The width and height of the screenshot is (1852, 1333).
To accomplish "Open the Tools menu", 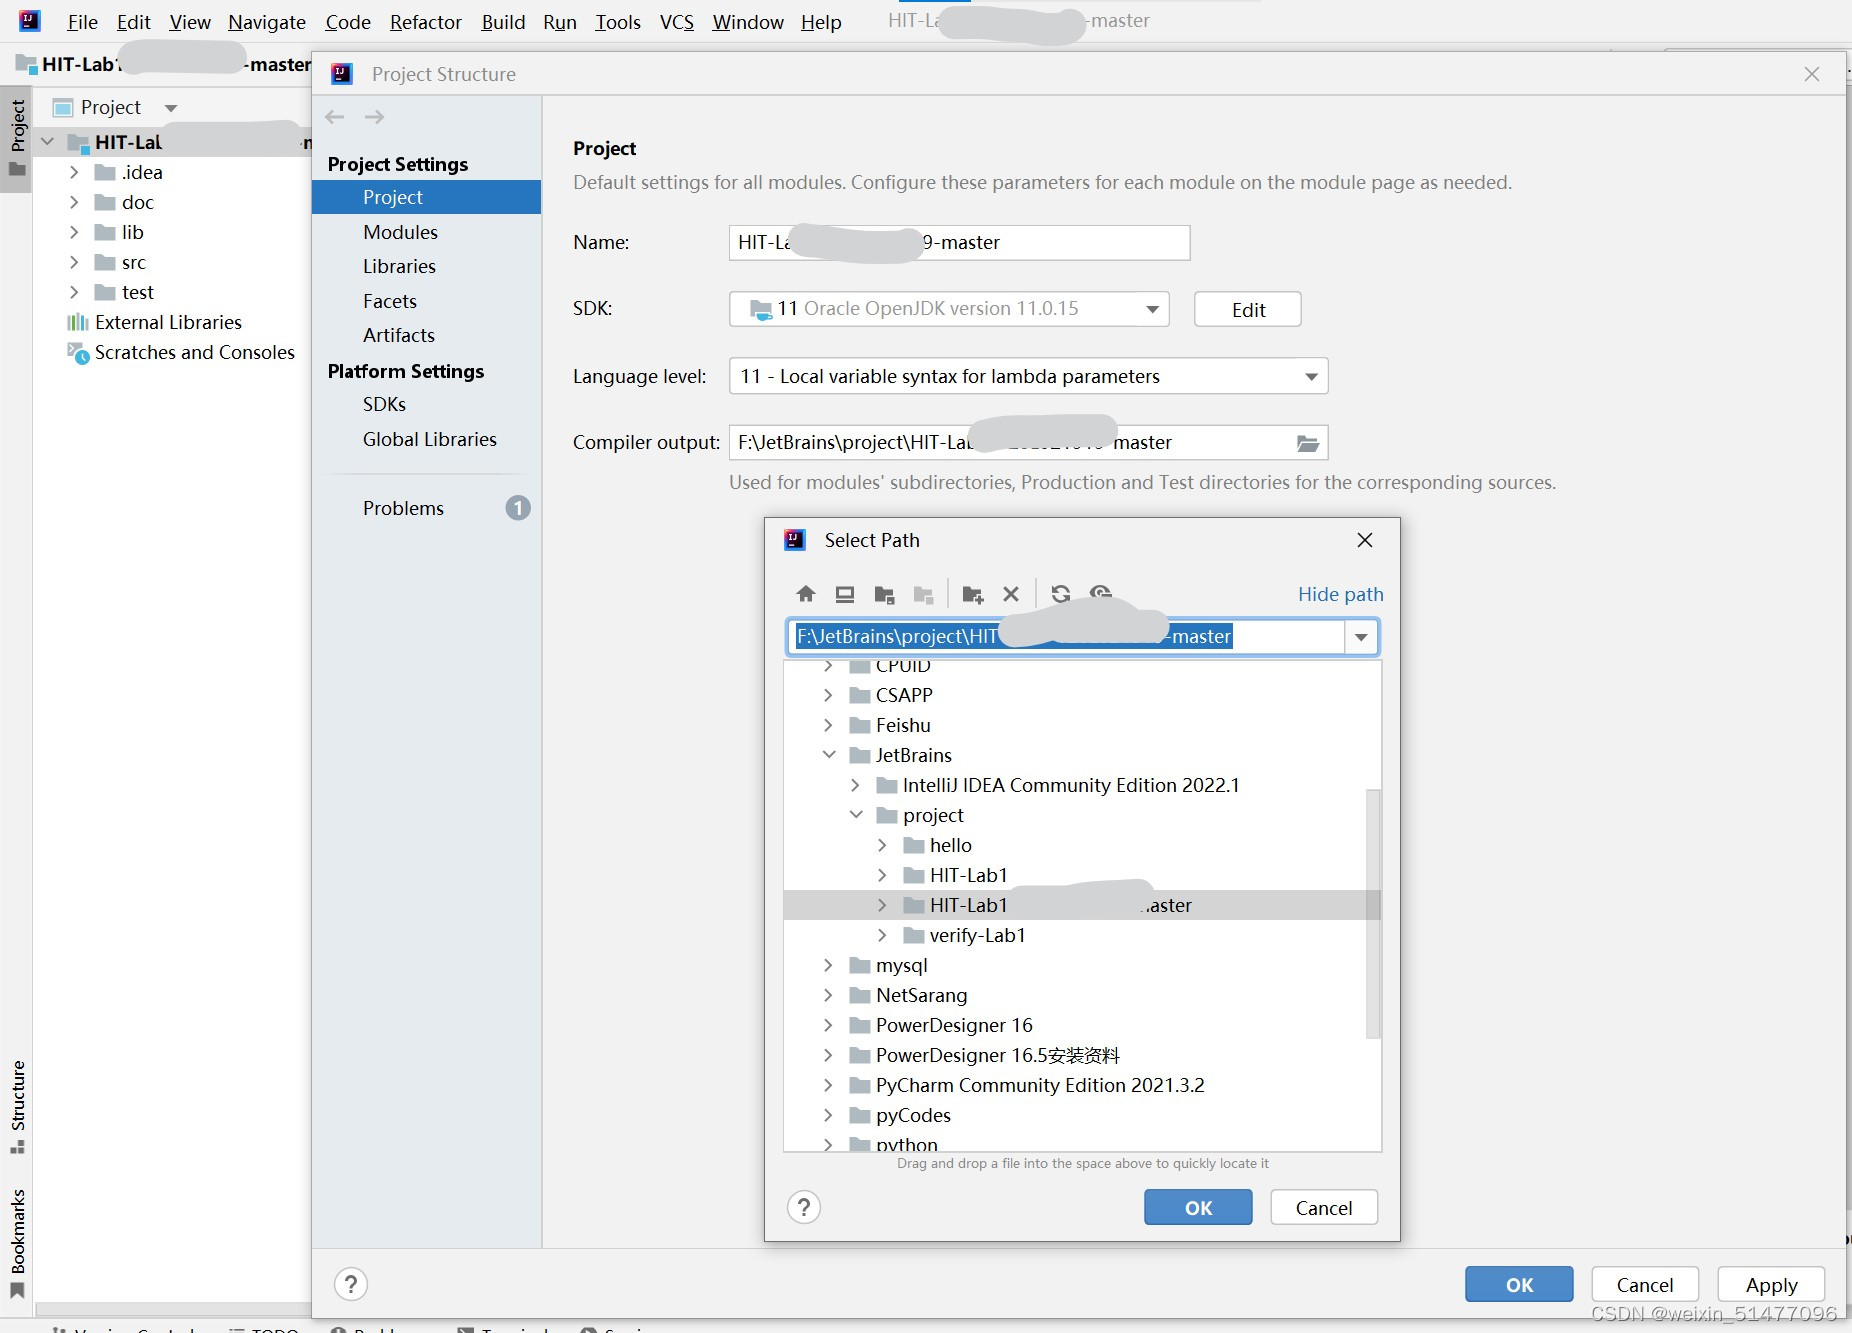I will 618,22.
